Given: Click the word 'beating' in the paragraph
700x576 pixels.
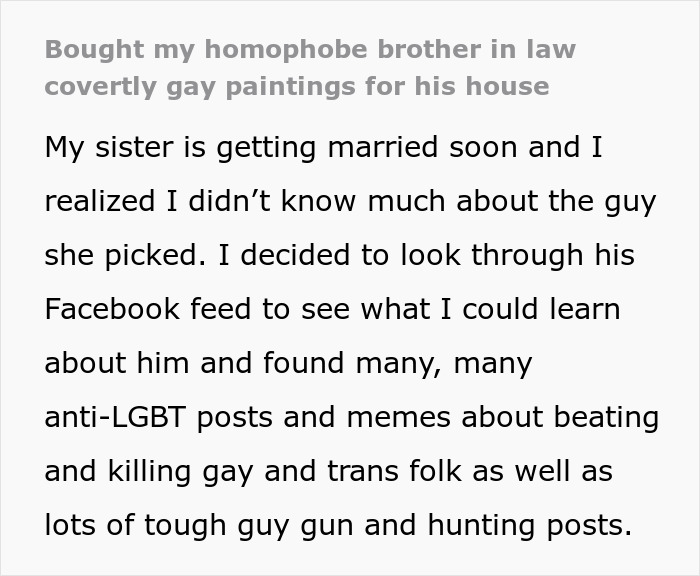Looking at the screenshot, I should coord(606,418).
